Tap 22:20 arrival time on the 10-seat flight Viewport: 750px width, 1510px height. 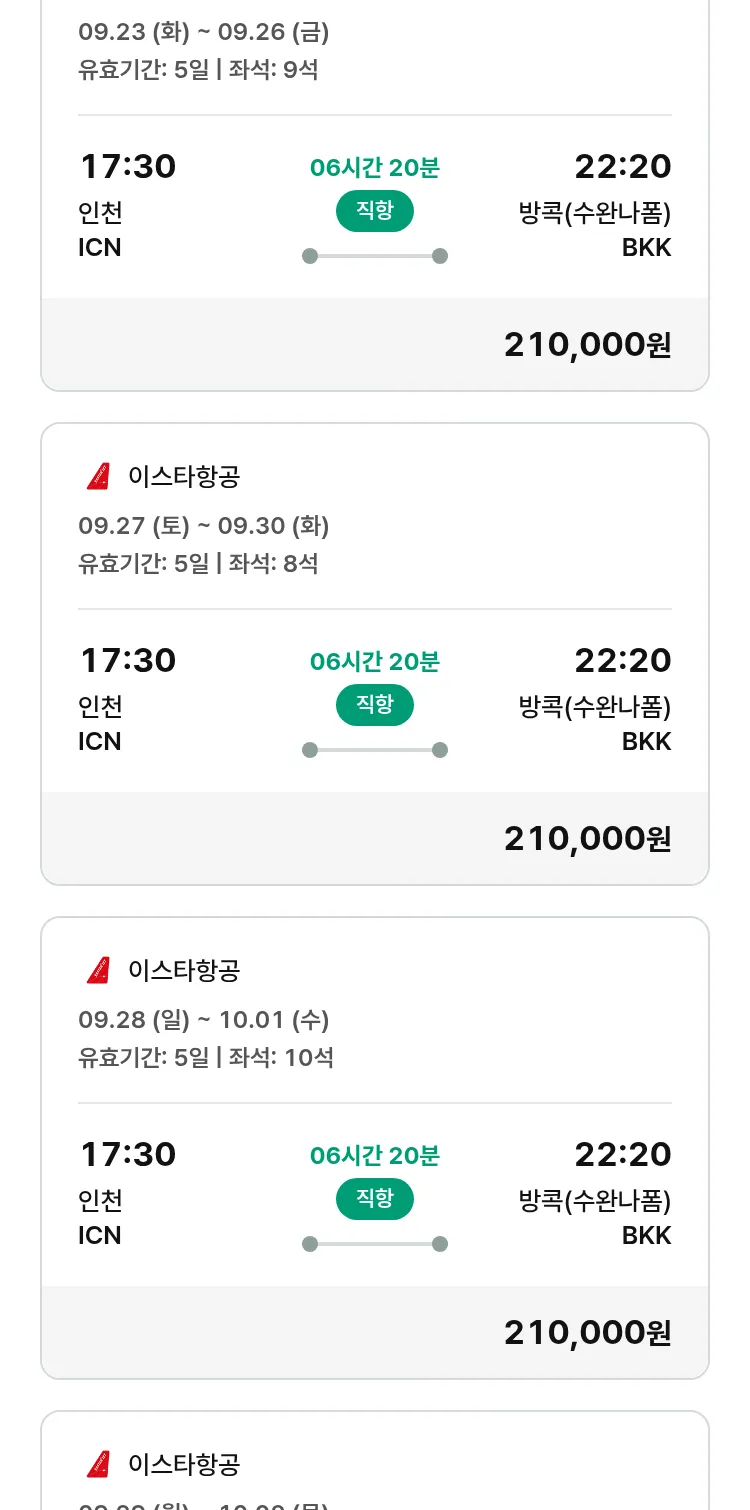coord(622,1154)
